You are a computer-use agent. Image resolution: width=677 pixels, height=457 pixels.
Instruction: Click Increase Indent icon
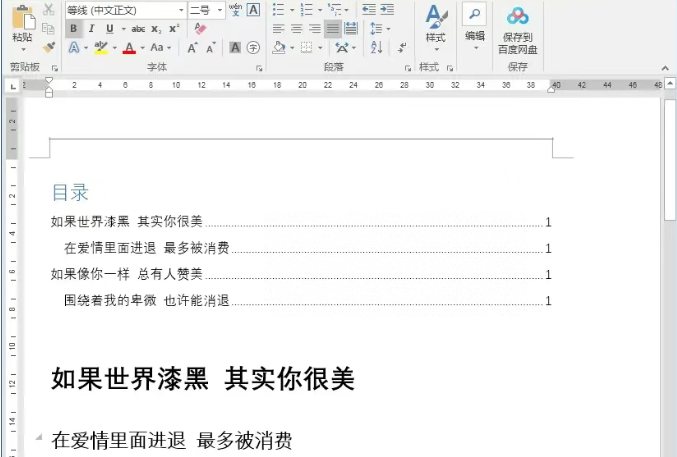coord(387,10)
